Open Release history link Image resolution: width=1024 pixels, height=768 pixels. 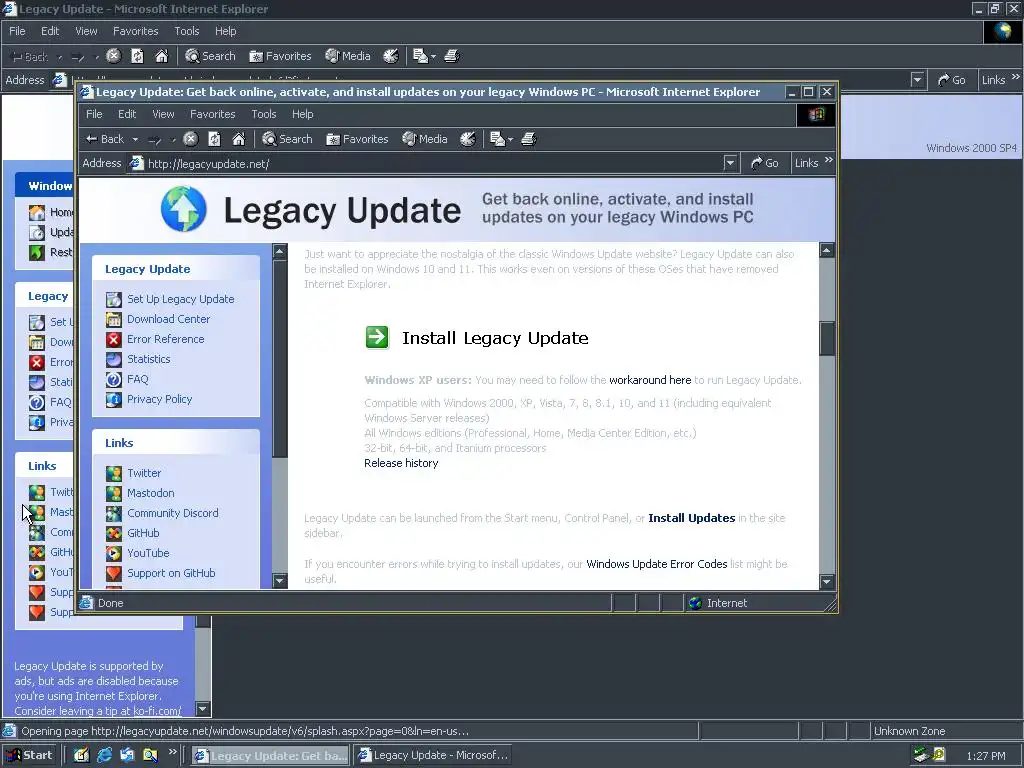[x=401, y=463]
